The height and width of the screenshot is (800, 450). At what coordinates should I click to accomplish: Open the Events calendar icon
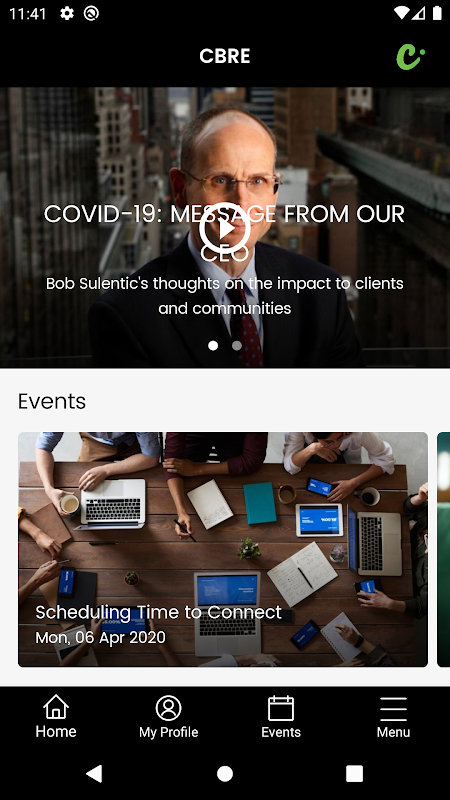point(281,708)
